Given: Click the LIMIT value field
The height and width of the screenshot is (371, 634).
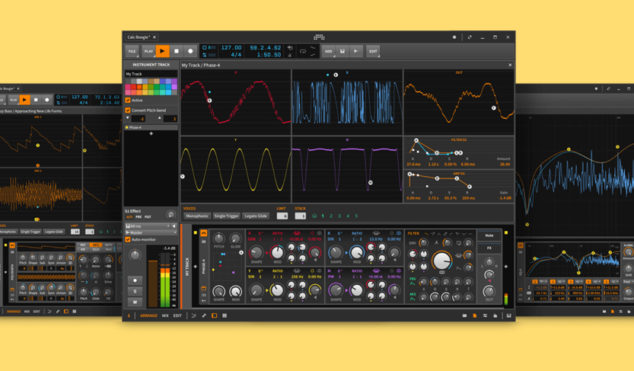Looking at the screenshot, I should point(282,216).
